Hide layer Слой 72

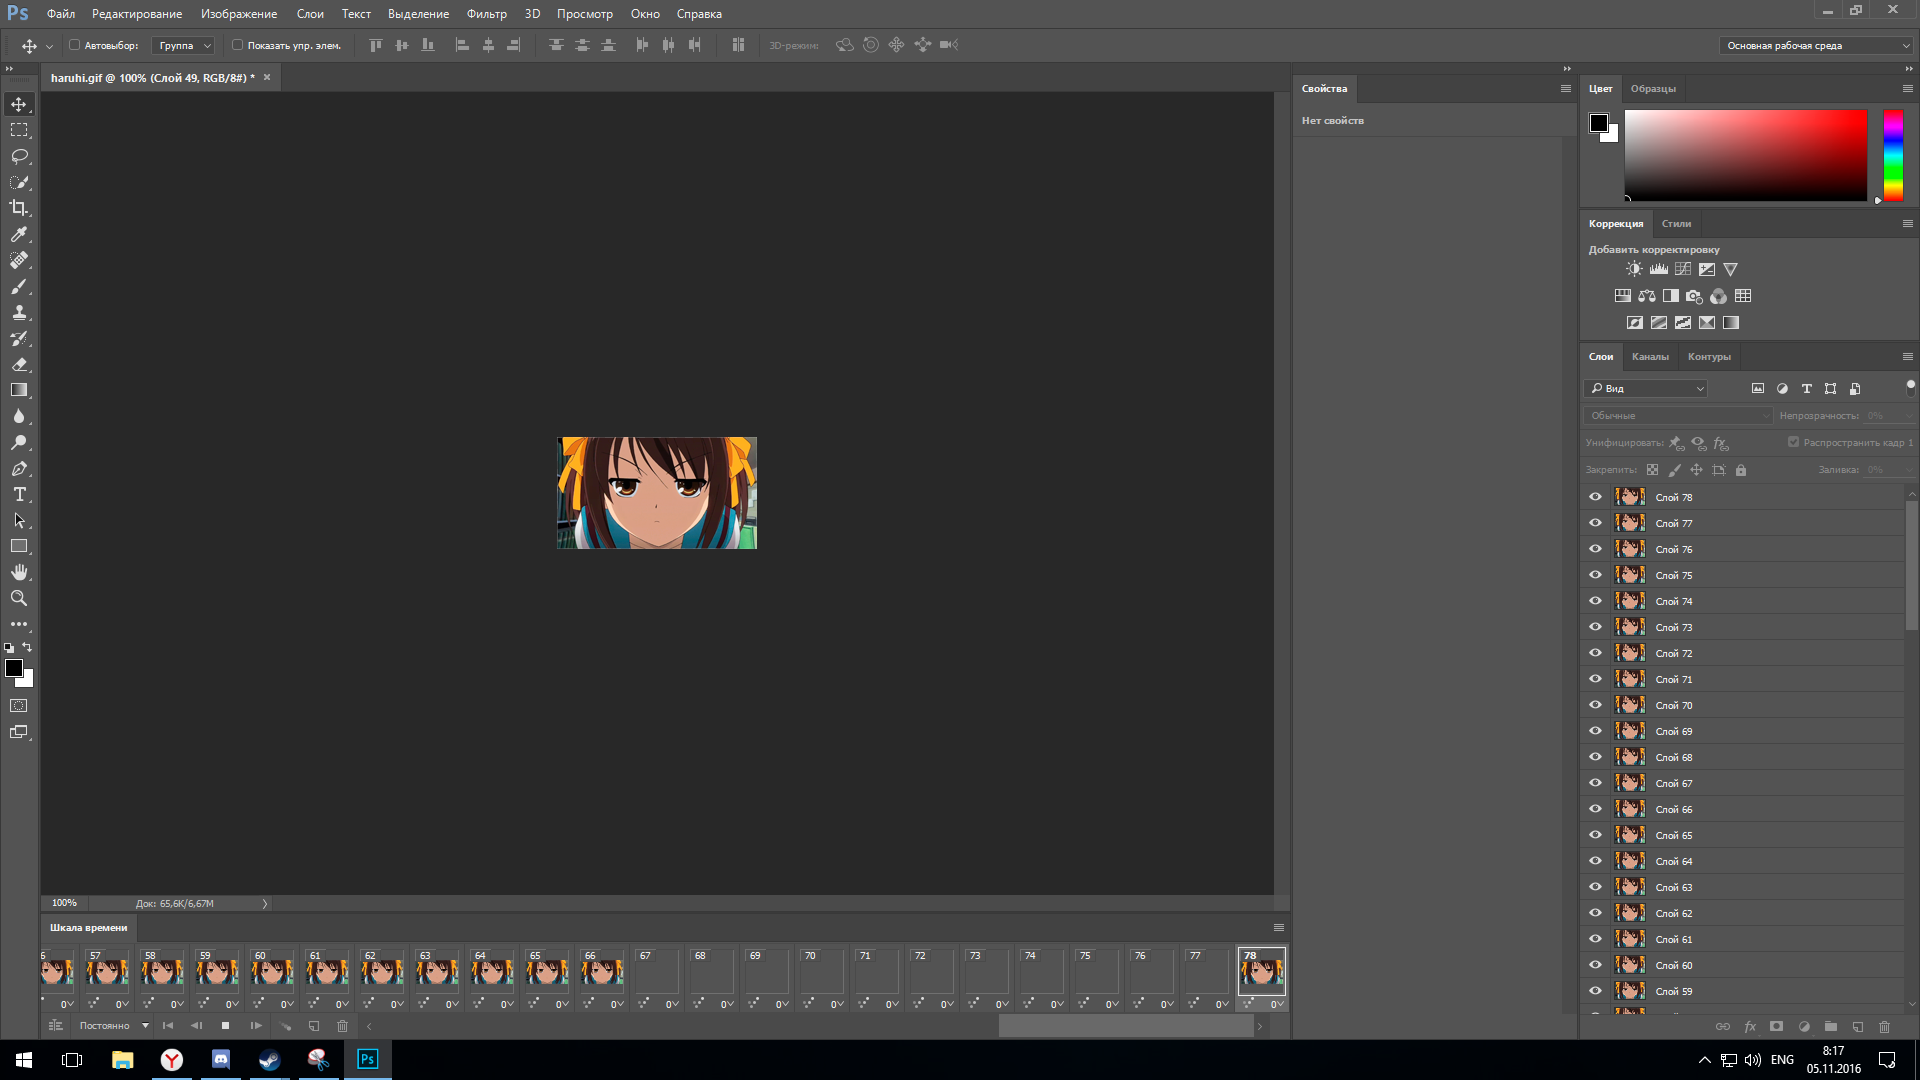tap(1595, 653)
